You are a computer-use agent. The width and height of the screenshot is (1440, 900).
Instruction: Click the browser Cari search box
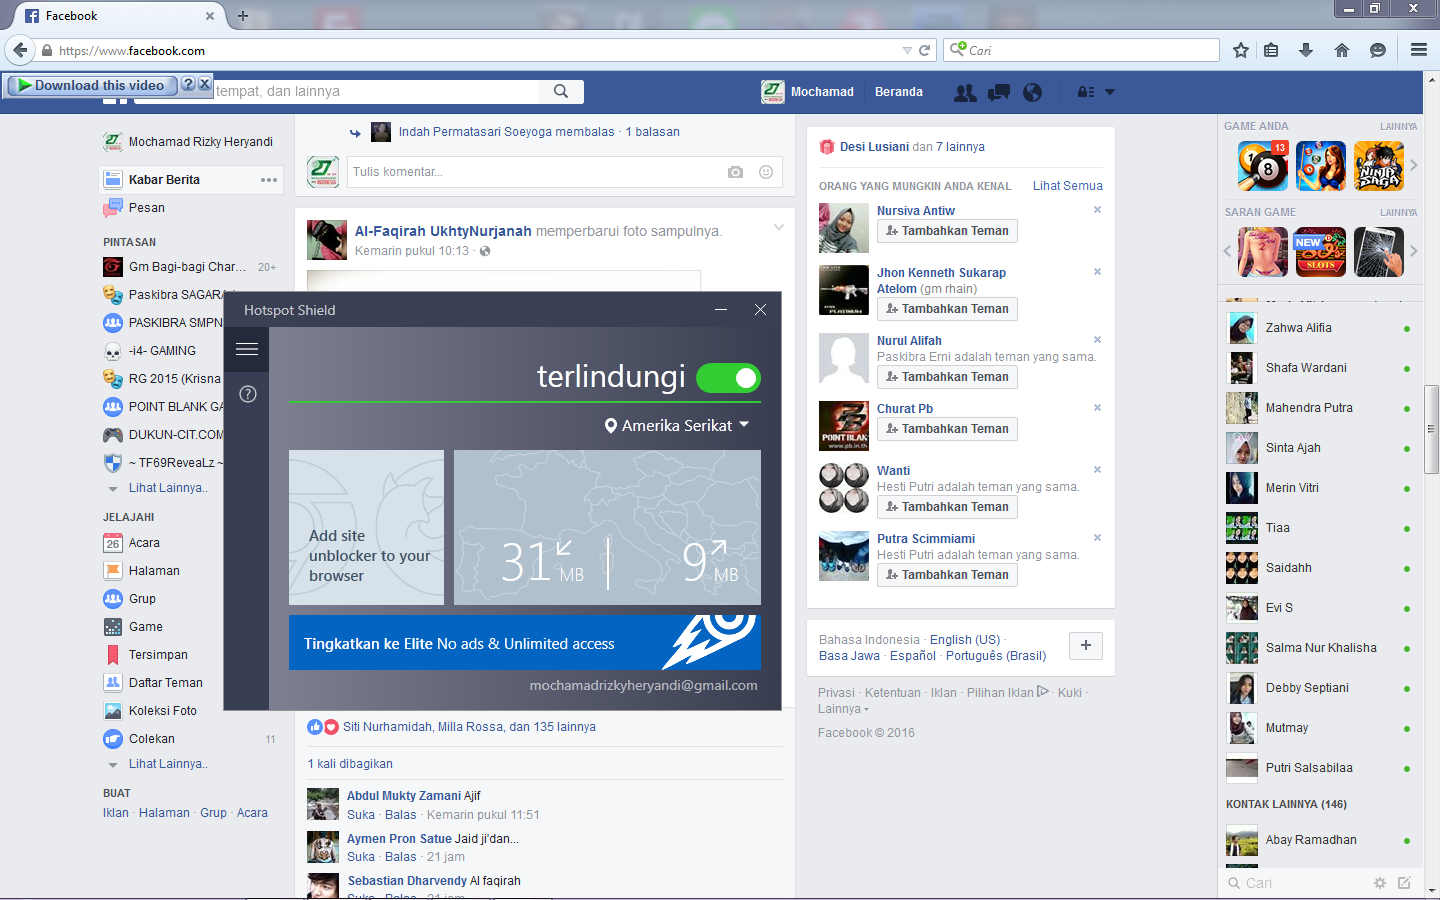[1081, 50]
